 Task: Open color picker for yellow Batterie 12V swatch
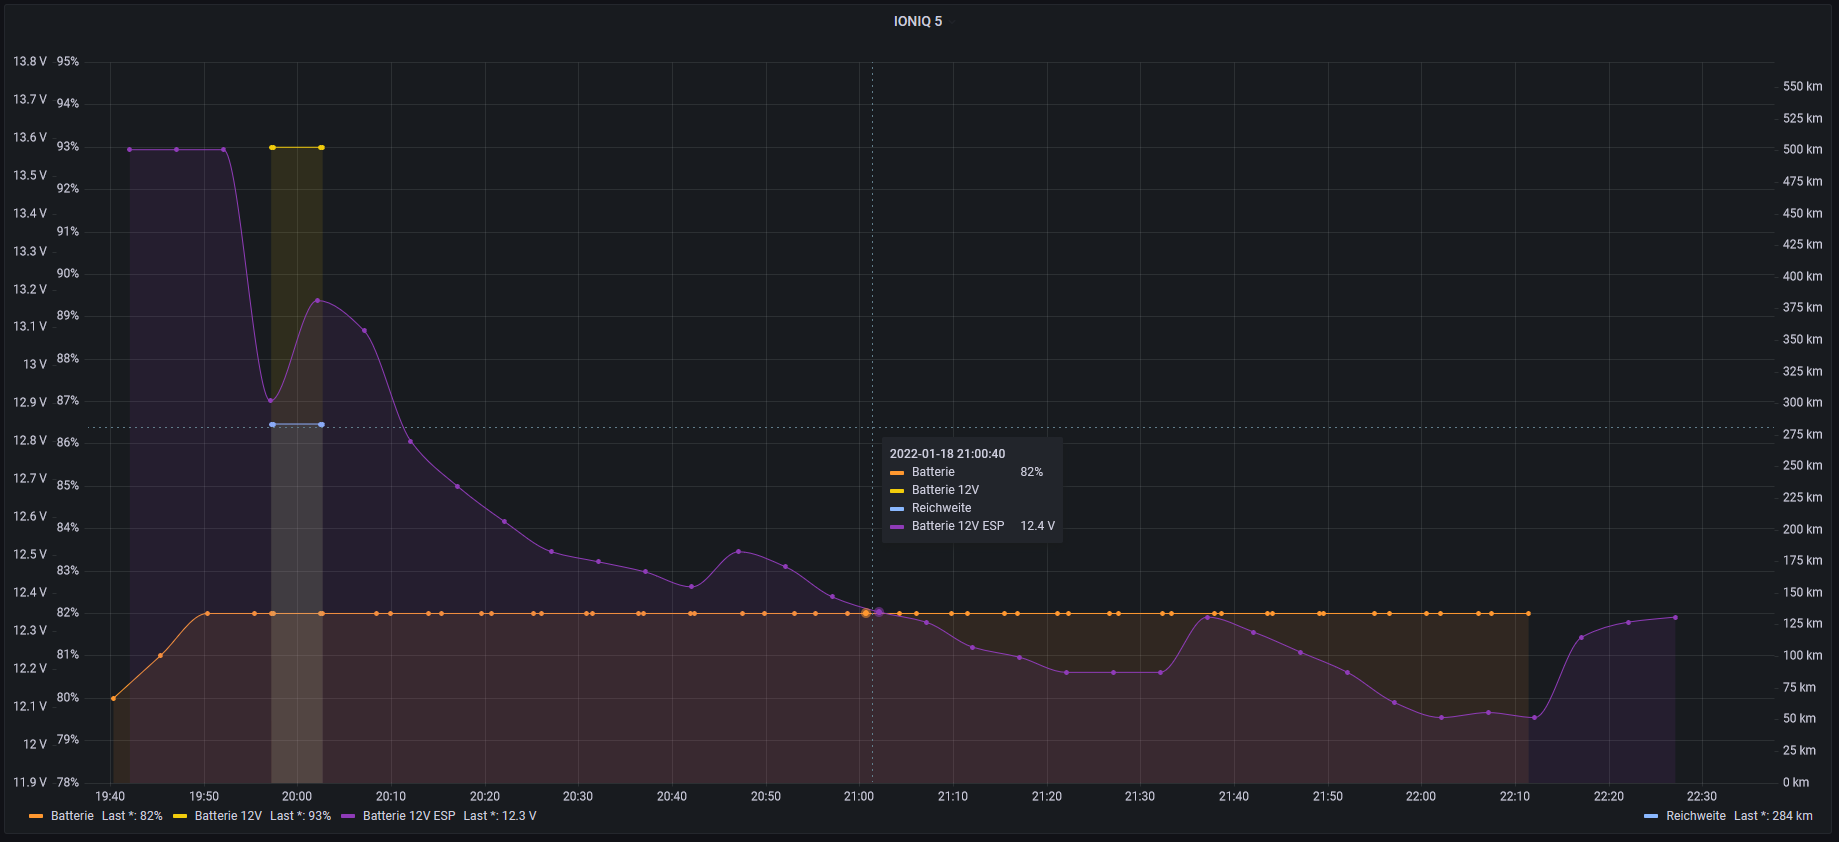(180, 816)
